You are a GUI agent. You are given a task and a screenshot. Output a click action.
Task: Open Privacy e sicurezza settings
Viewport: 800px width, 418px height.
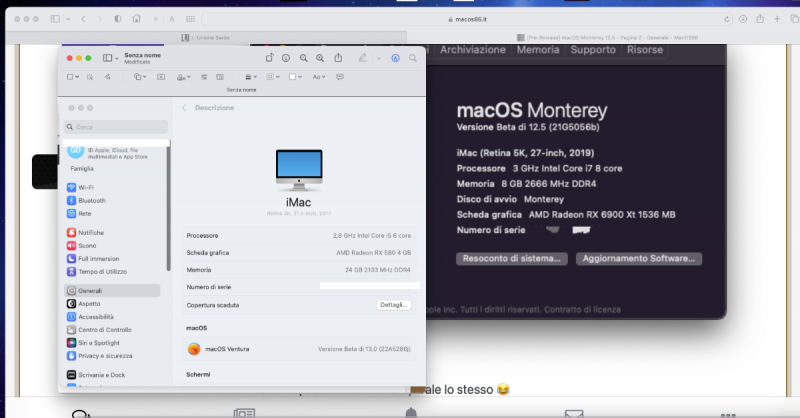[x=99, y=356]
